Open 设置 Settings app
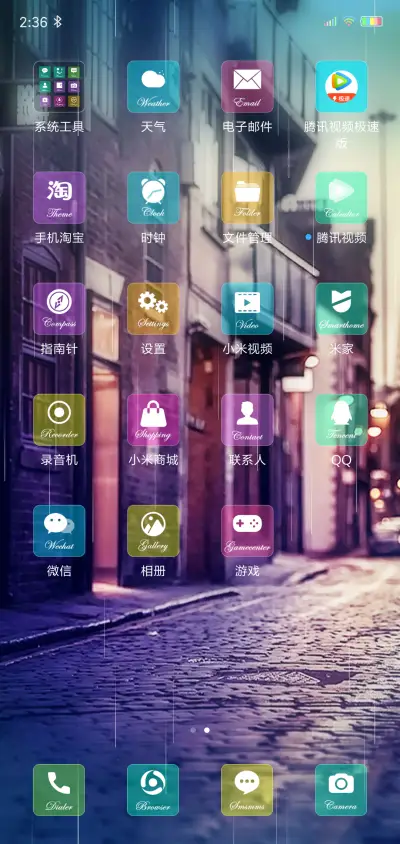 pyautogui.click(x=153, y=309)
